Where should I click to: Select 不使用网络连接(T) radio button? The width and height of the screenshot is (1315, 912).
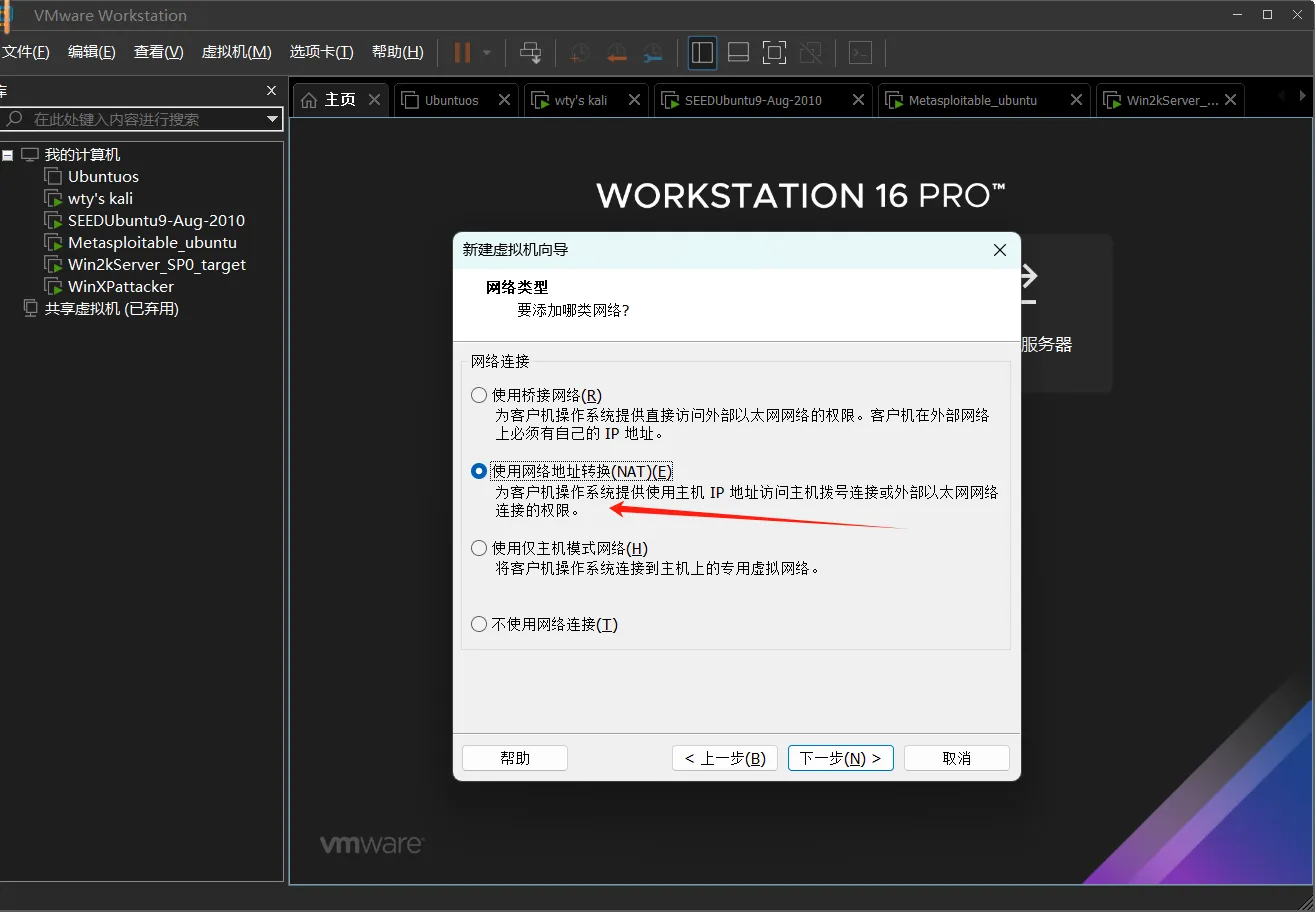click(479, 624)
